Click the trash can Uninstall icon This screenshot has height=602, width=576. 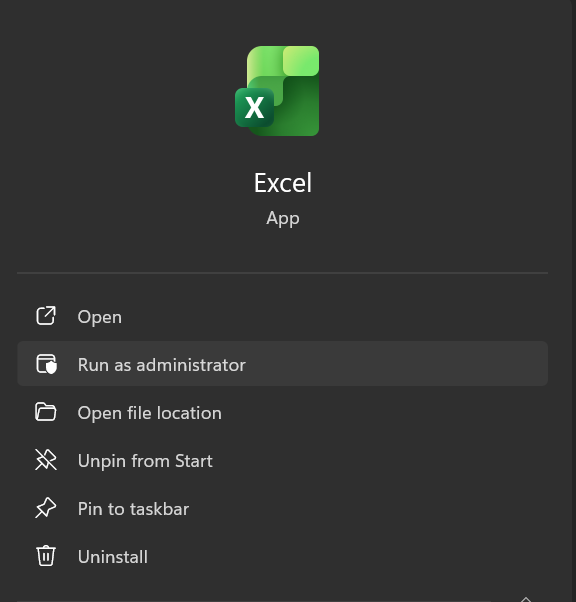tap(46, 556)
